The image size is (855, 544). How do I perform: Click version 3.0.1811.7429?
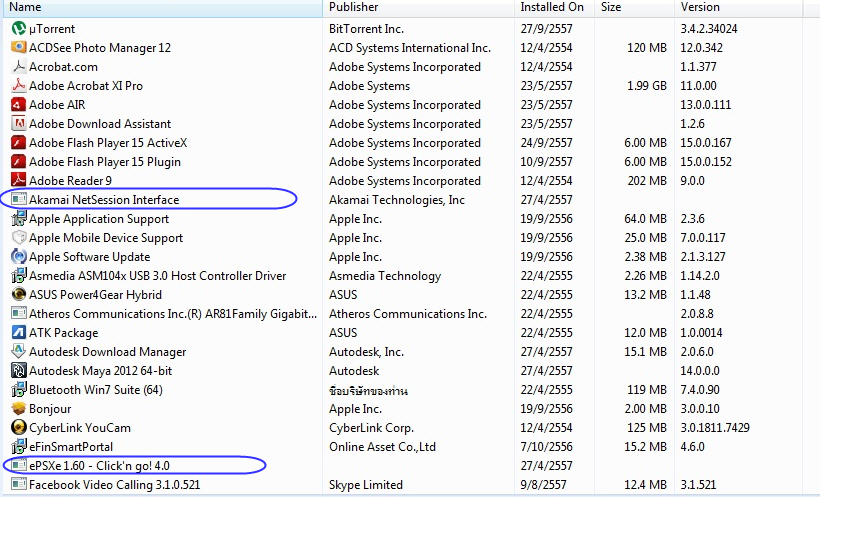(714, 428)
